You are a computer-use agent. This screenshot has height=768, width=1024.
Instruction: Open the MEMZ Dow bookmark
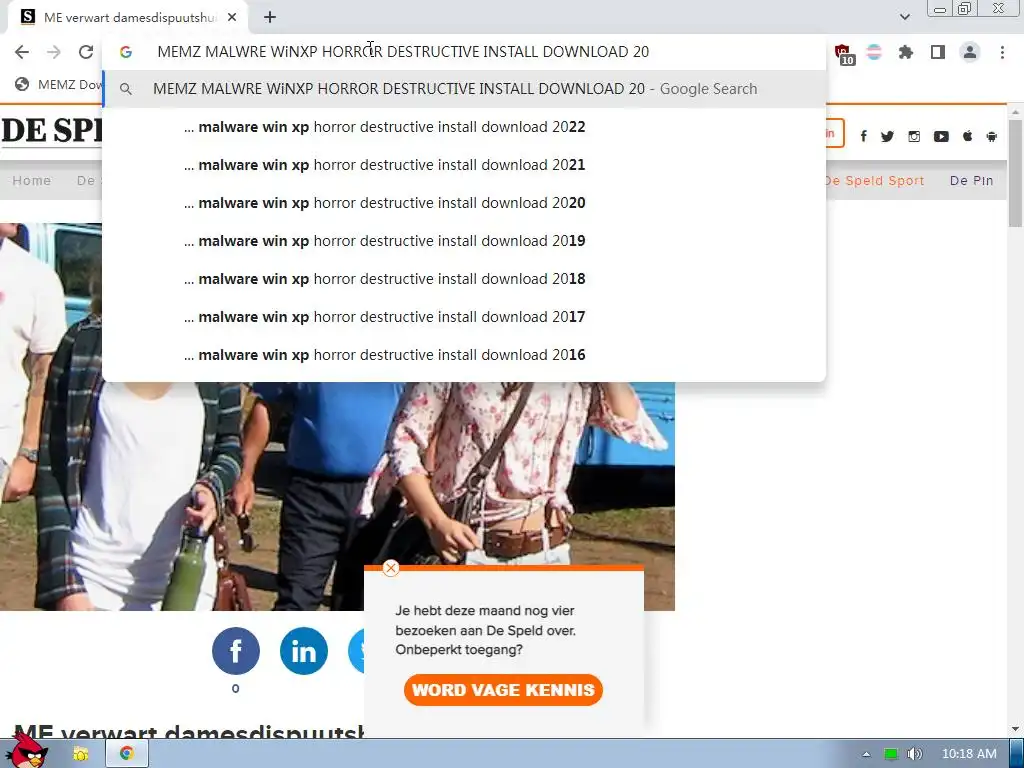[59, 84]
